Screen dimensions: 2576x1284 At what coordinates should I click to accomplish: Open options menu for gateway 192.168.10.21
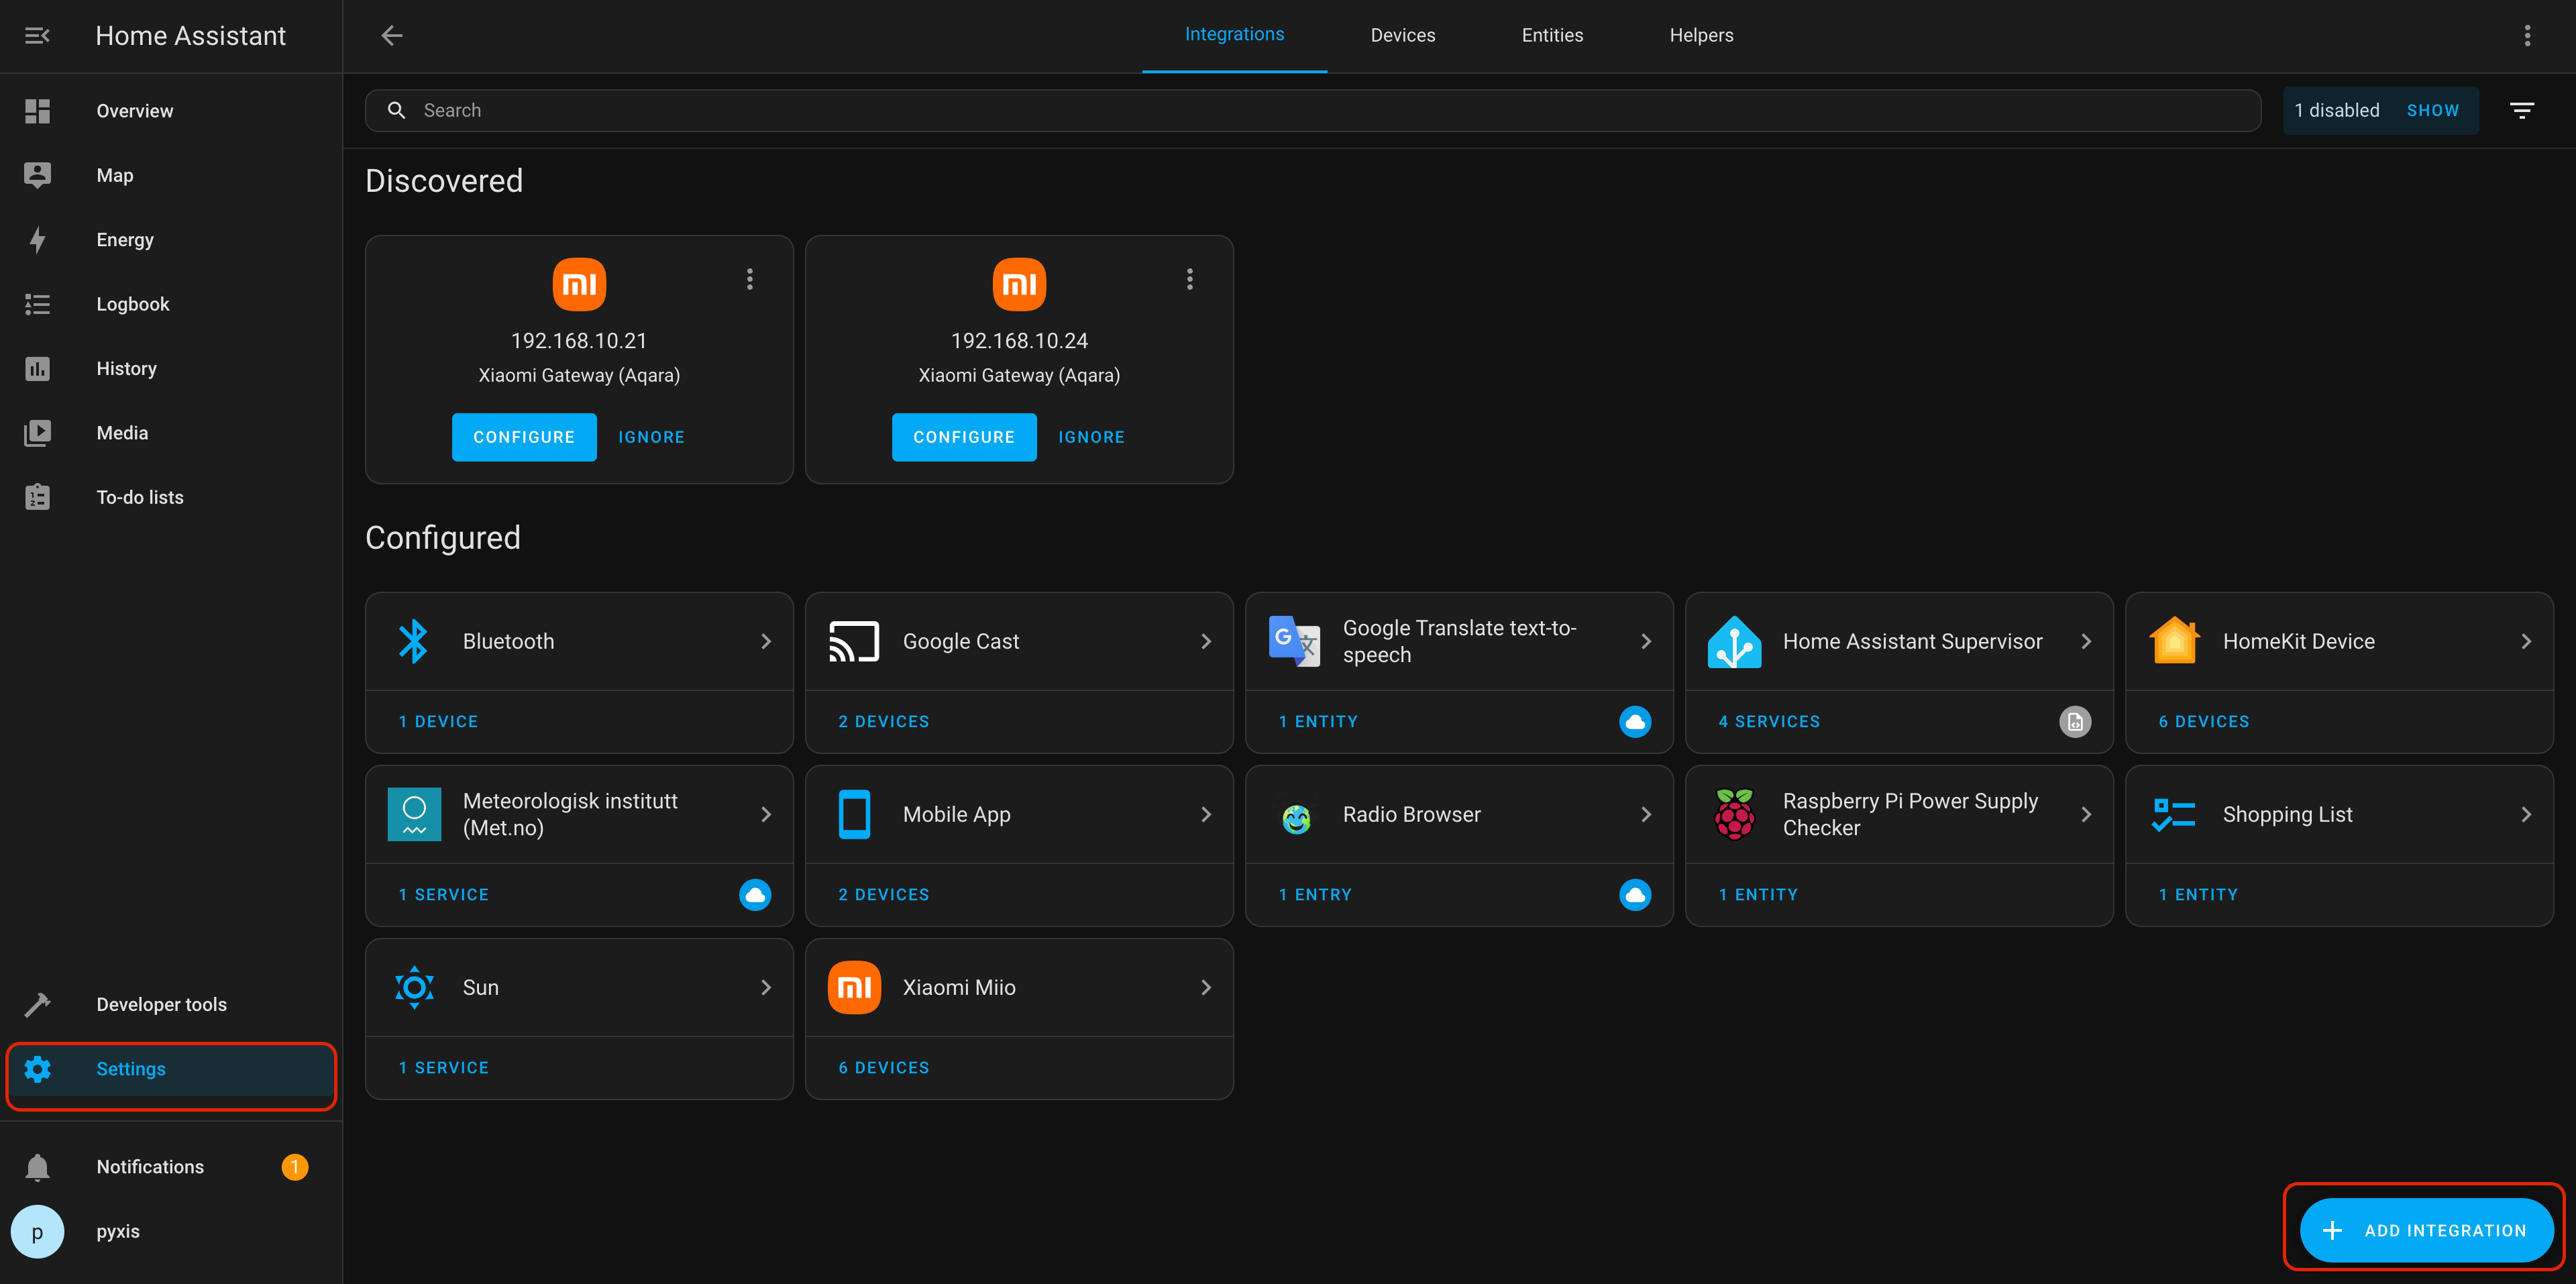pyautogui.click(x=749, y=279)
